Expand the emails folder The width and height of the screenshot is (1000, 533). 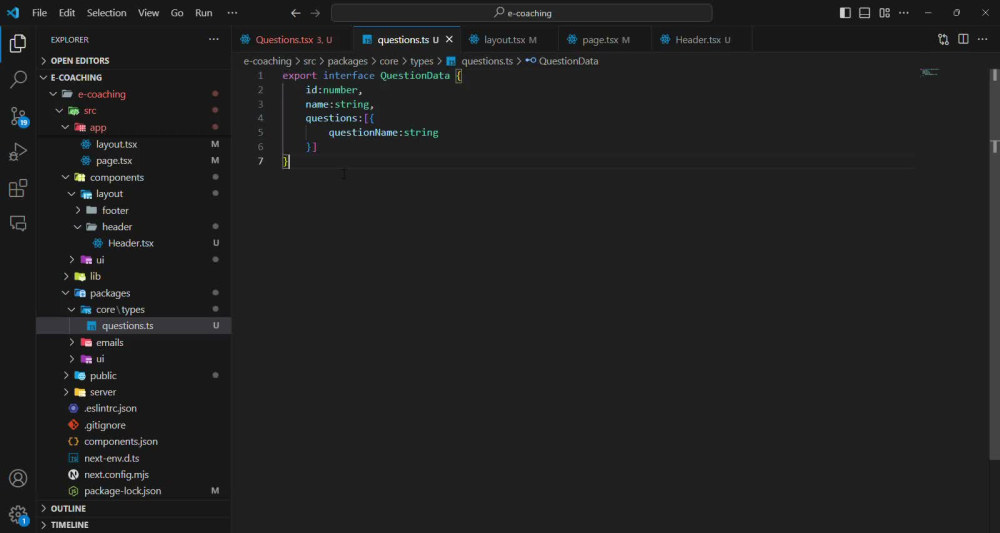click(134, 342)
